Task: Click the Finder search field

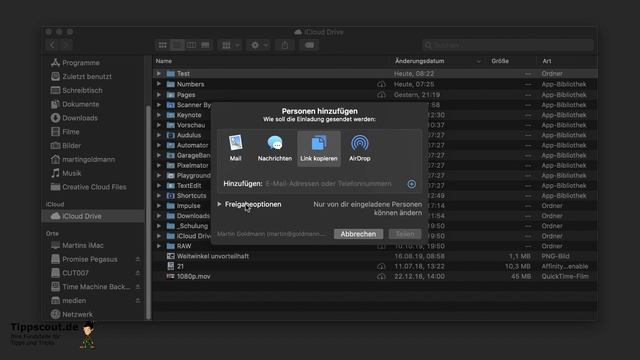Action: (508, 45)
